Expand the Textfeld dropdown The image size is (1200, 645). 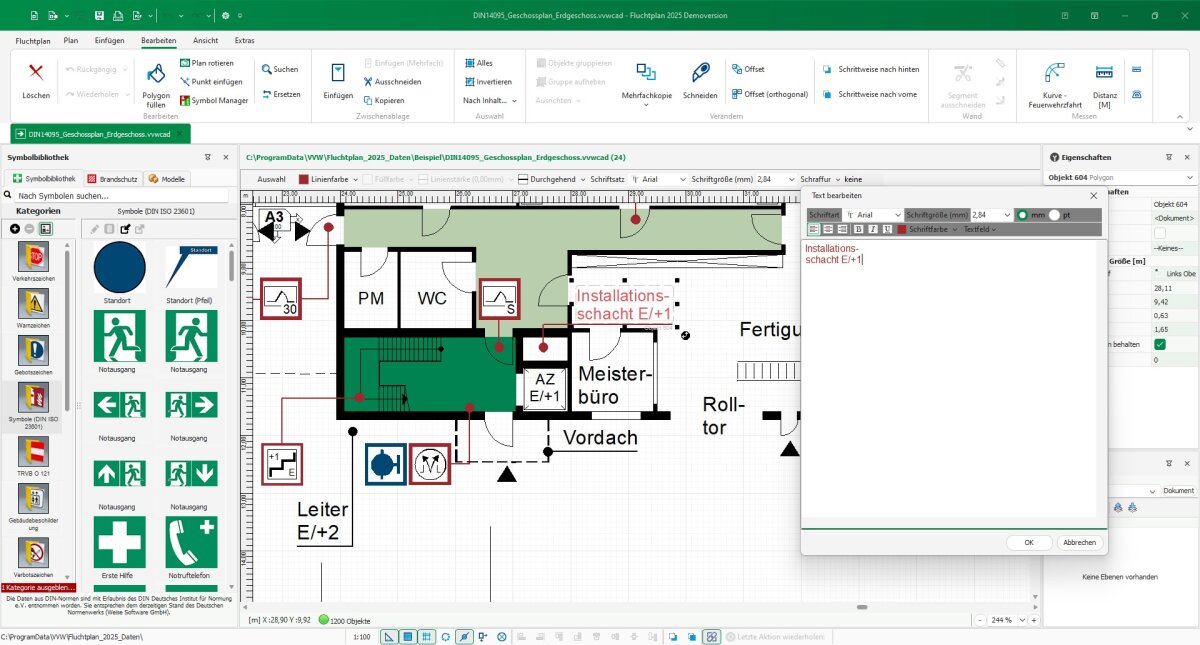point(980,229)
